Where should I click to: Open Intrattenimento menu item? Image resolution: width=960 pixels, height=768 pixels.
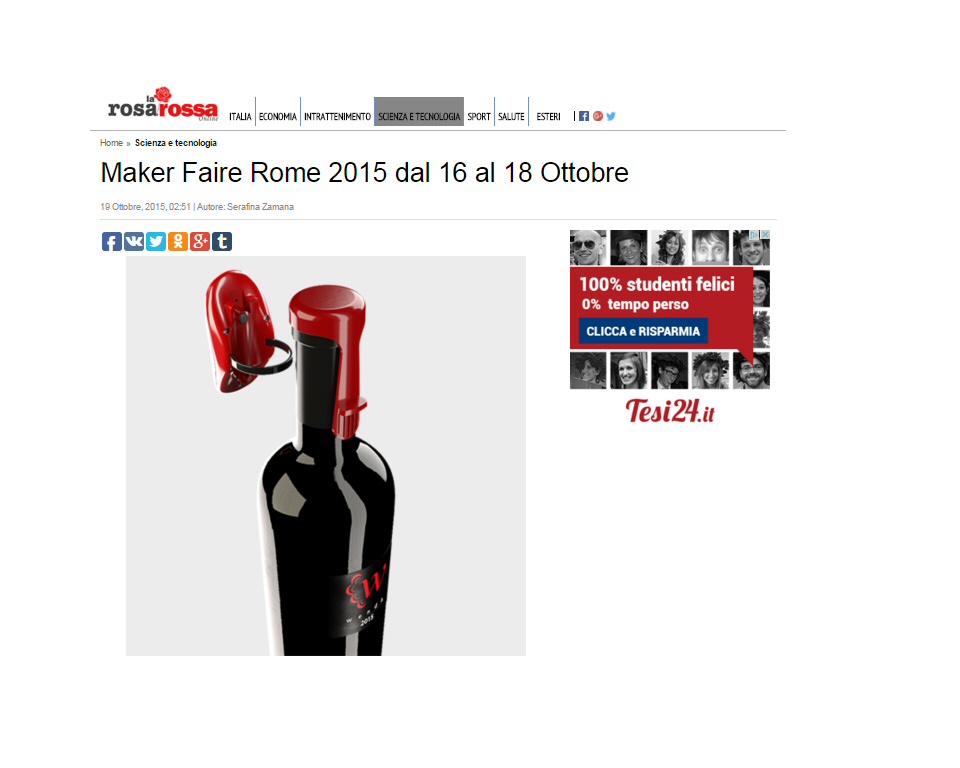click(x=337, y=116)
